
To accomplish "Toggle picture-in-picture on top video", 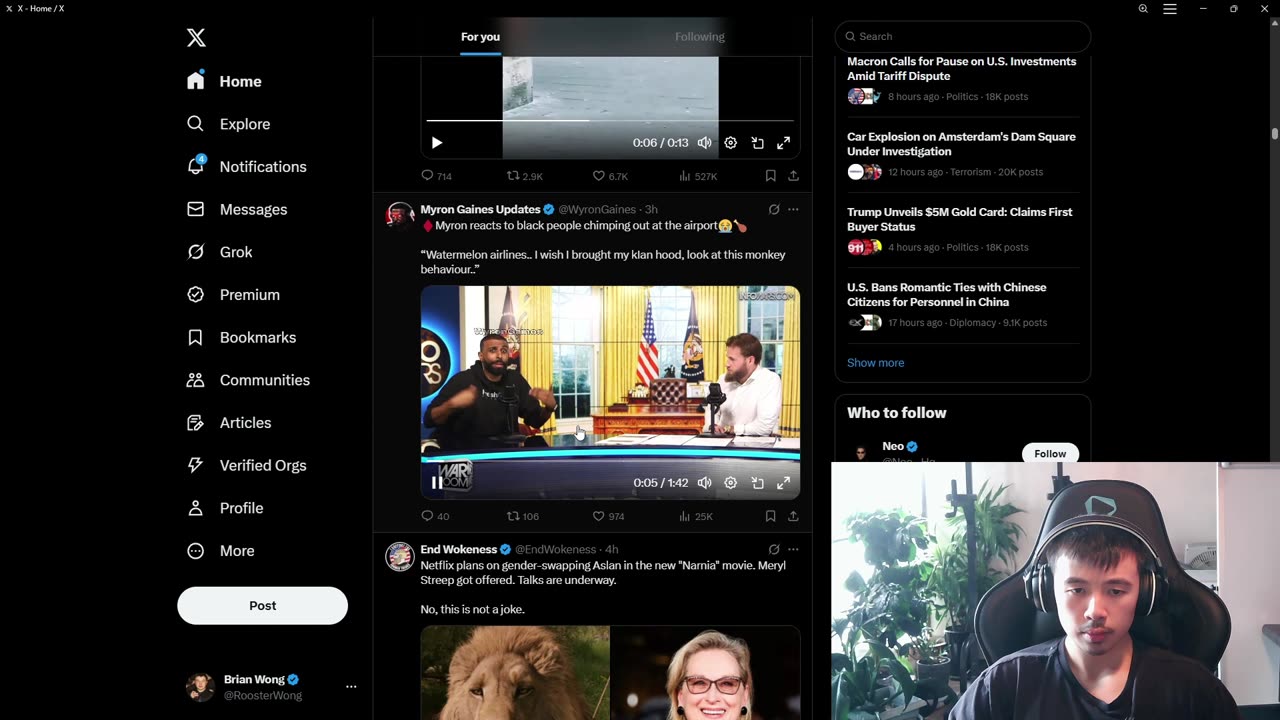I will (x=757, y=143).
